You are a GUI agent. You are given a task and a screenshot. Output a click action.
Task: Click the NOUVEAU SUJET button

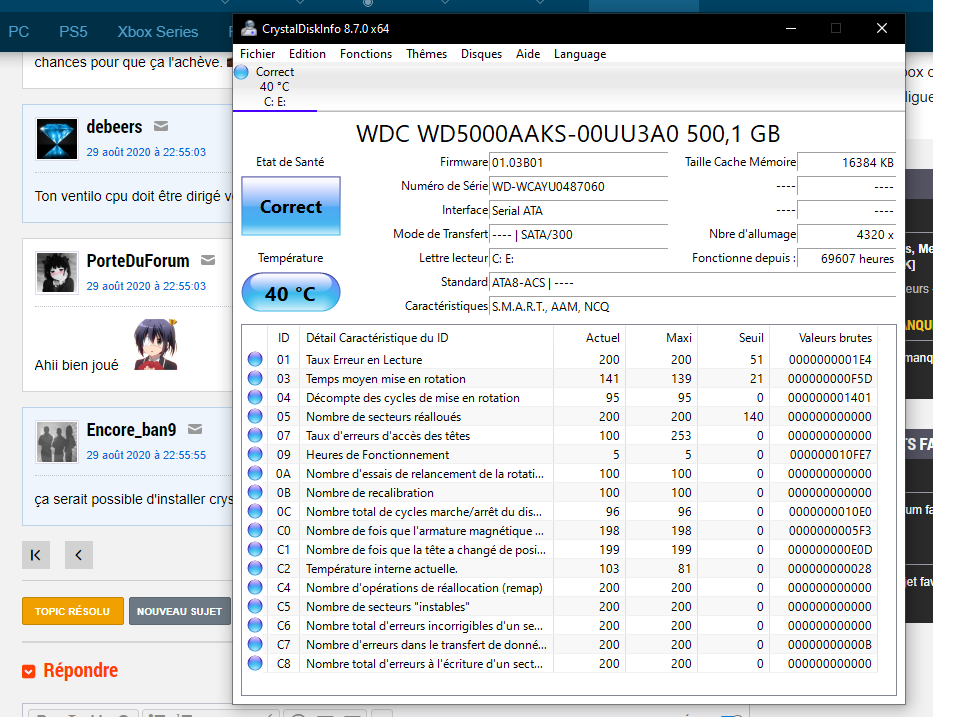(x=180, y=611)
